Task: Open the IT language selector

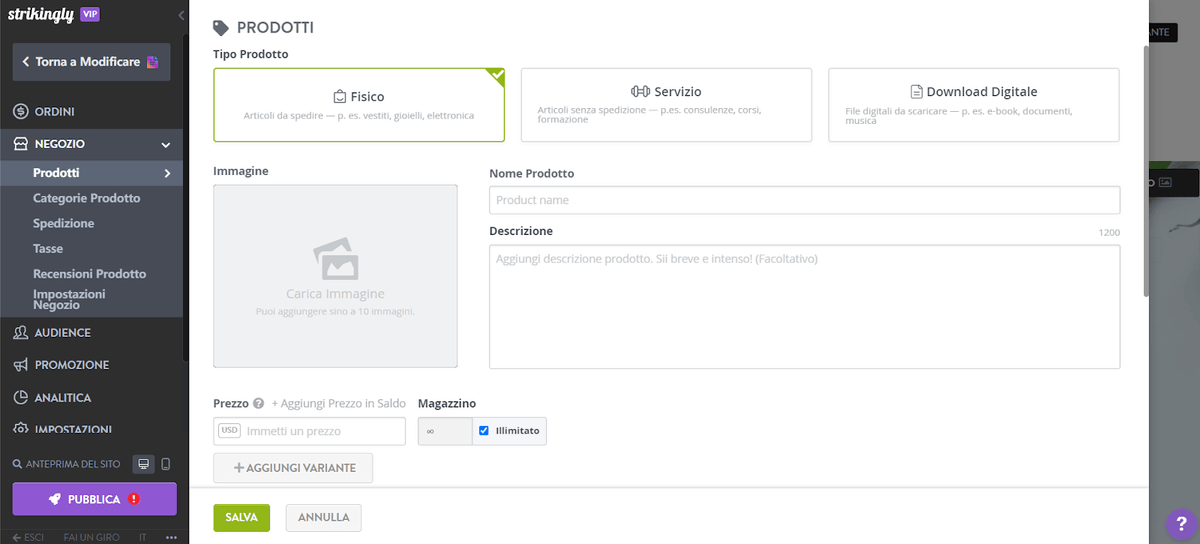Action: [x=143, y=537]
